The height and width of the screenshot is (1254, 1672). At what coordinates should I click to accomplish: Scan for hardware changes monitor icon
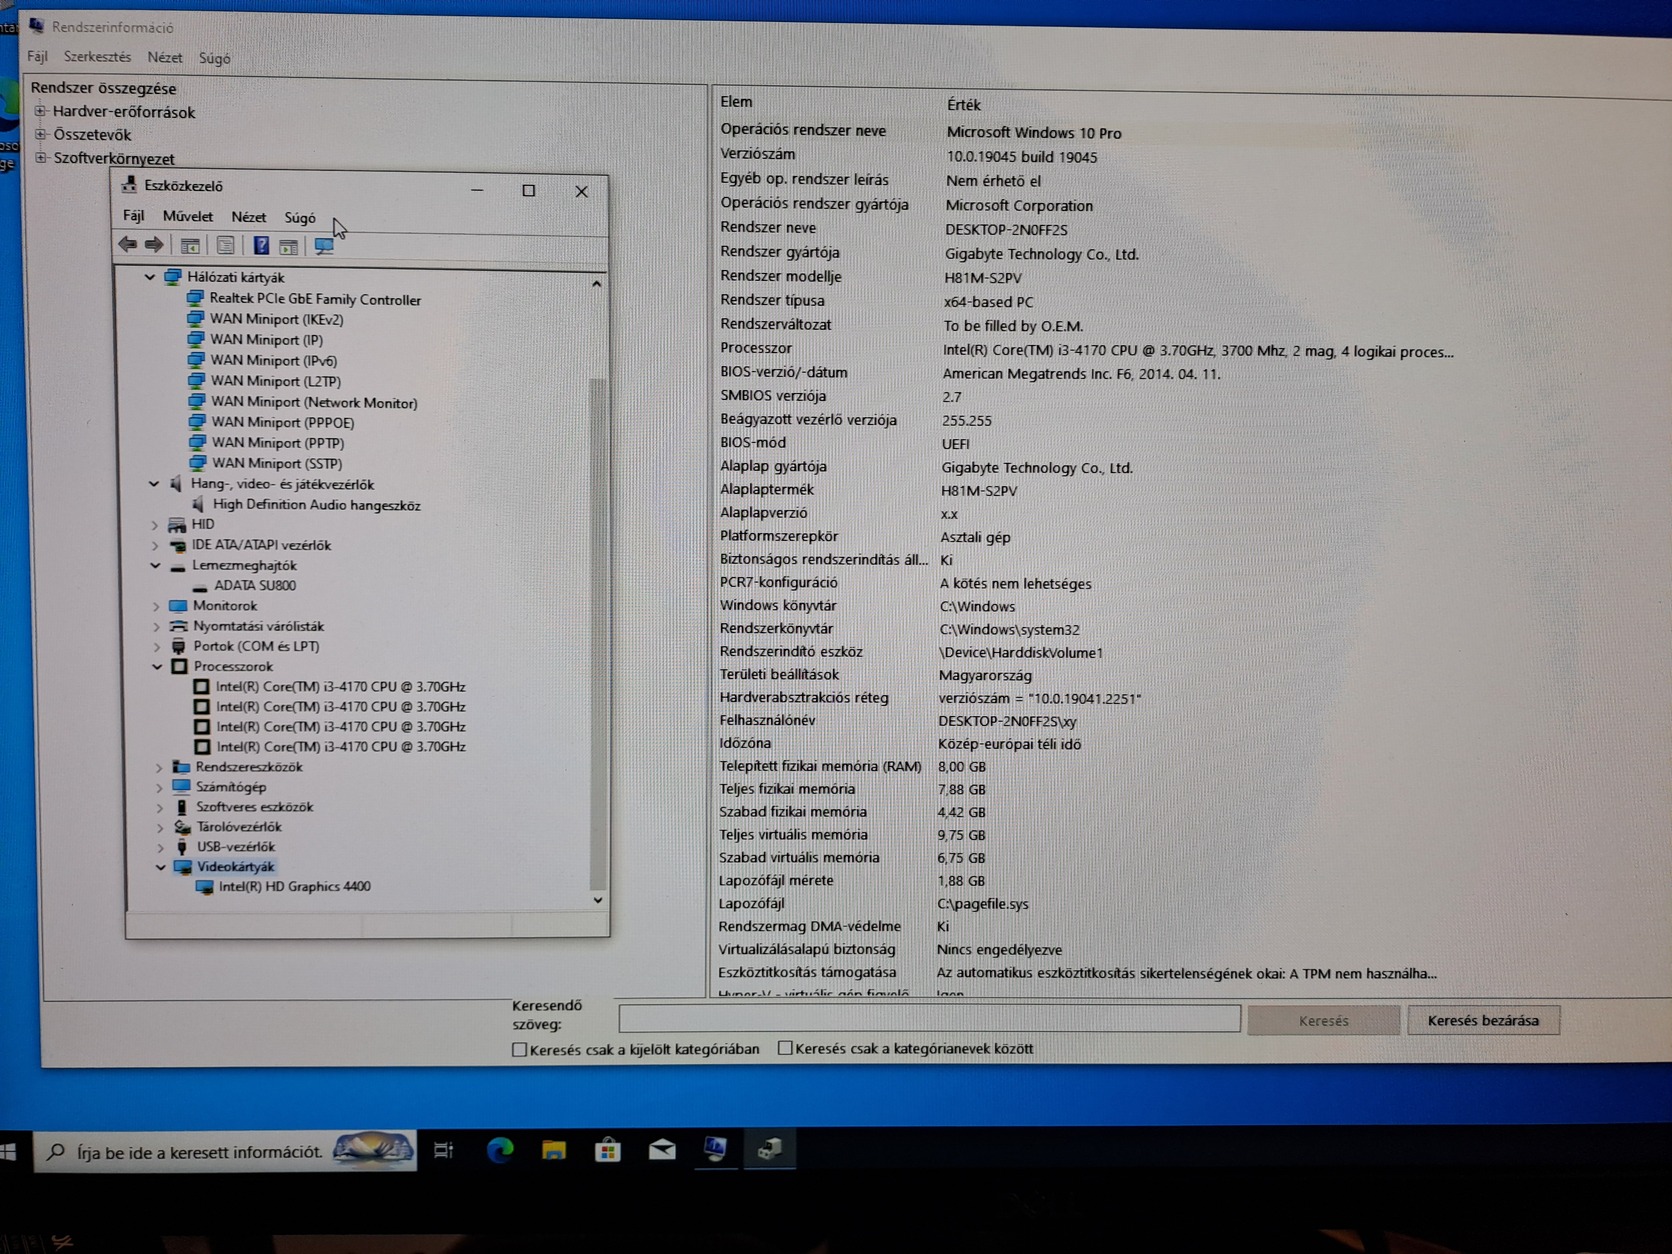point(324,246)
